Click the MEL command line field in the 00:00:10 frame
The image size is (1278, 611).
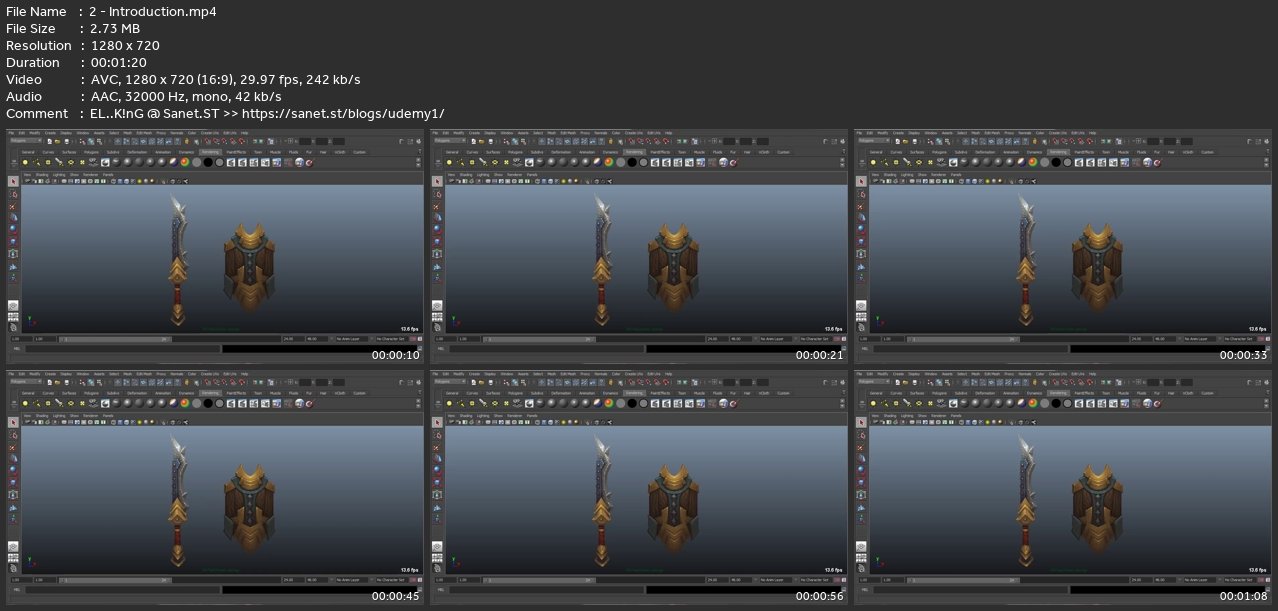(x=123, y=349)
